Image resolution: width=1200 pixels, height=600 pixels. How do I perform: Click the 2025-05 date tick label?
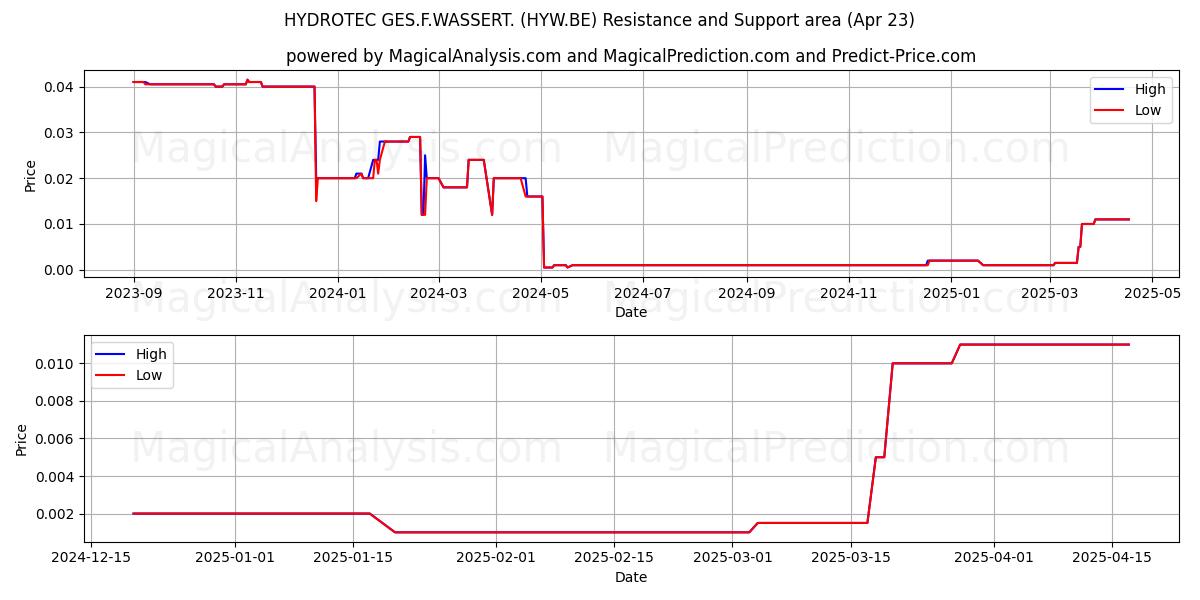point(1151,293)
